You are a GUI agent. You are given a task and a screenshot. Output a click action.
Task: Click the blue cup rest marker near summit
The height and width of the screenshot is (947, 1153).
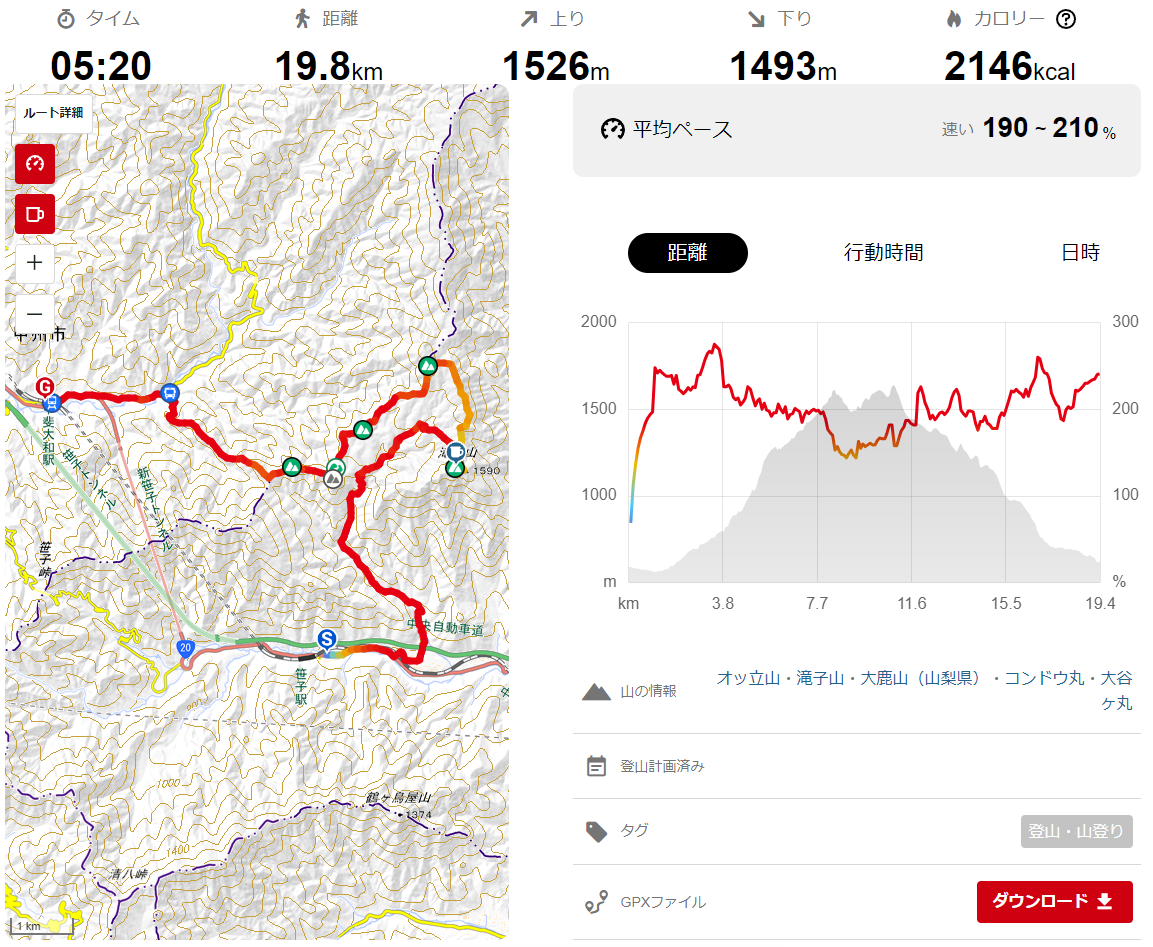pyautogui.click(x=456, y=451)
